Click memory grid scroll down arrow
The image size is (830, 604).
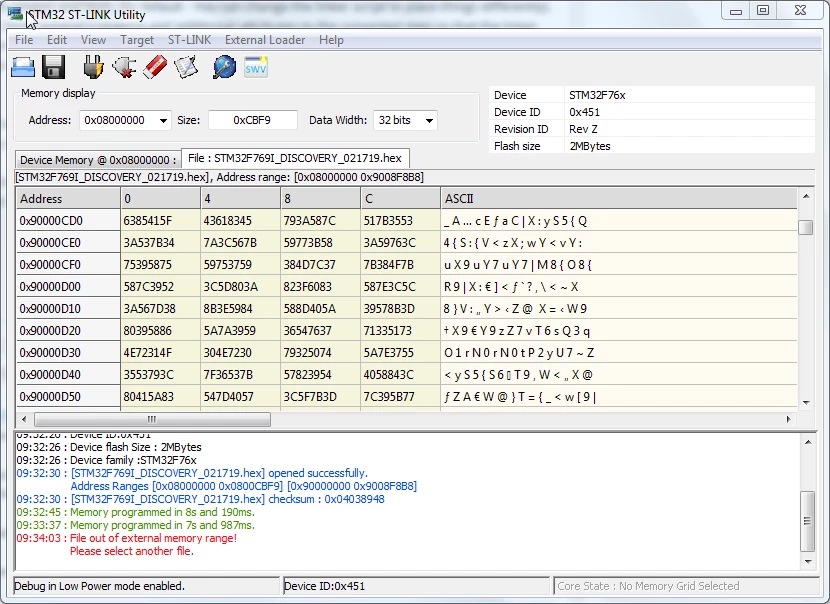(806, 402)
